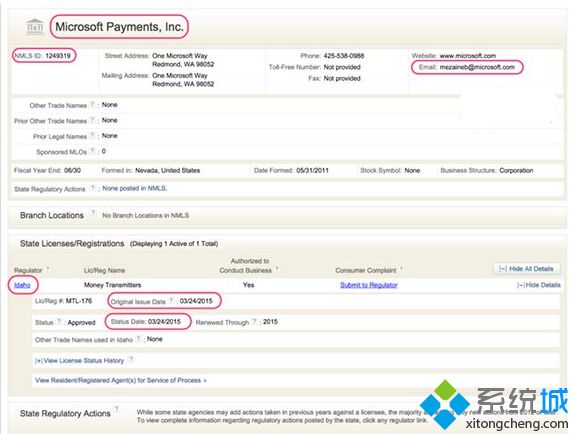This screenshot has height=434, width=573.
Task: Open help icon next to Regulator column header
Action: (x=48, y=270)
